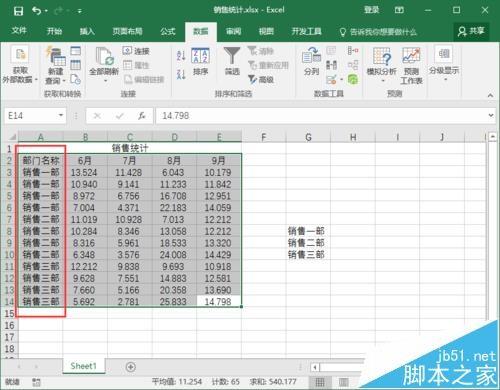Expand the formula bar
The height and width of the screenshot is (390, 500).
(491, 115)
